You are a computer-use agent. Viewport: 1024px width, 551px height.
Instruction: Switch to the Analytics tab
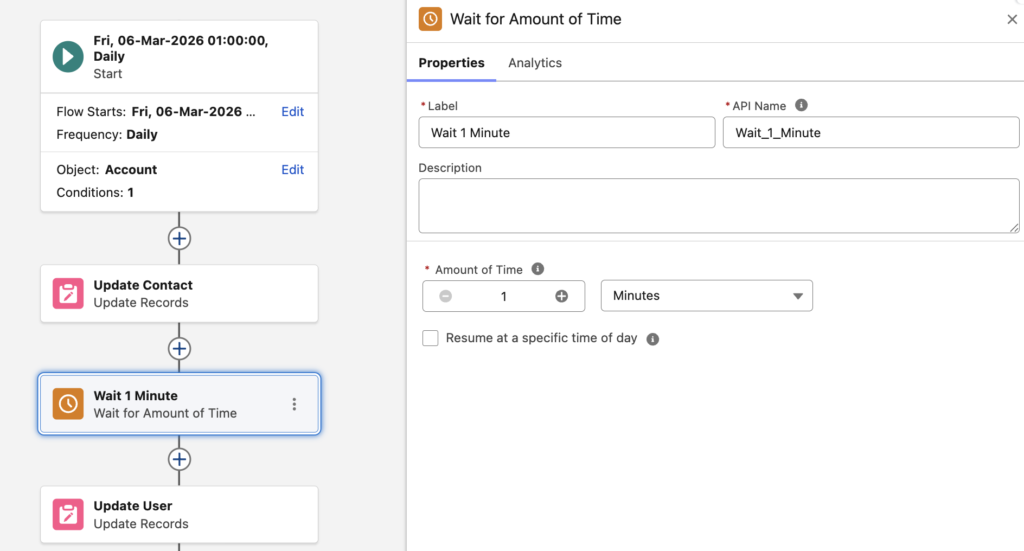pos(535,63)
